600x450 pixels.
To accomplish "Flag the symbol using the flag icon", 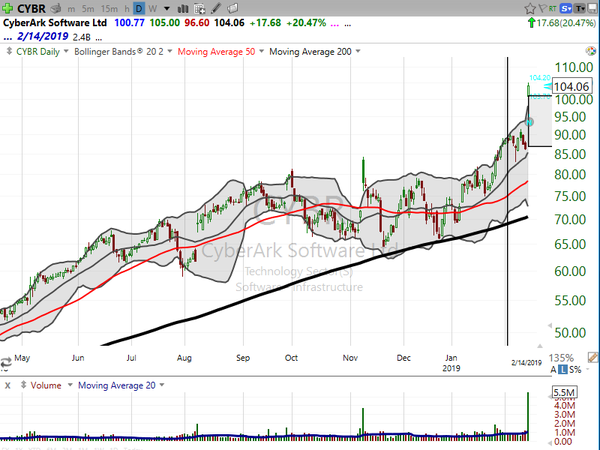I will coord(542,8).
